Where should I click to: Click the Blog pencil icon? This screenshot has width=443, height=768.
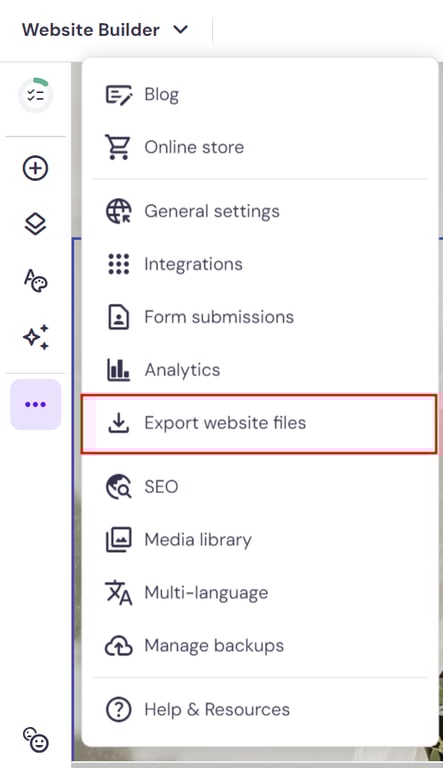tap(119, 95)
